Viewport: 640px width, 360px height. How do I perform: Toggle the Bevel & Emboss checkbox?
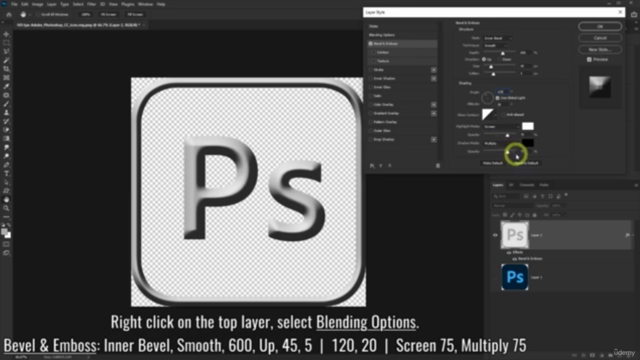[x=371, y=44]
